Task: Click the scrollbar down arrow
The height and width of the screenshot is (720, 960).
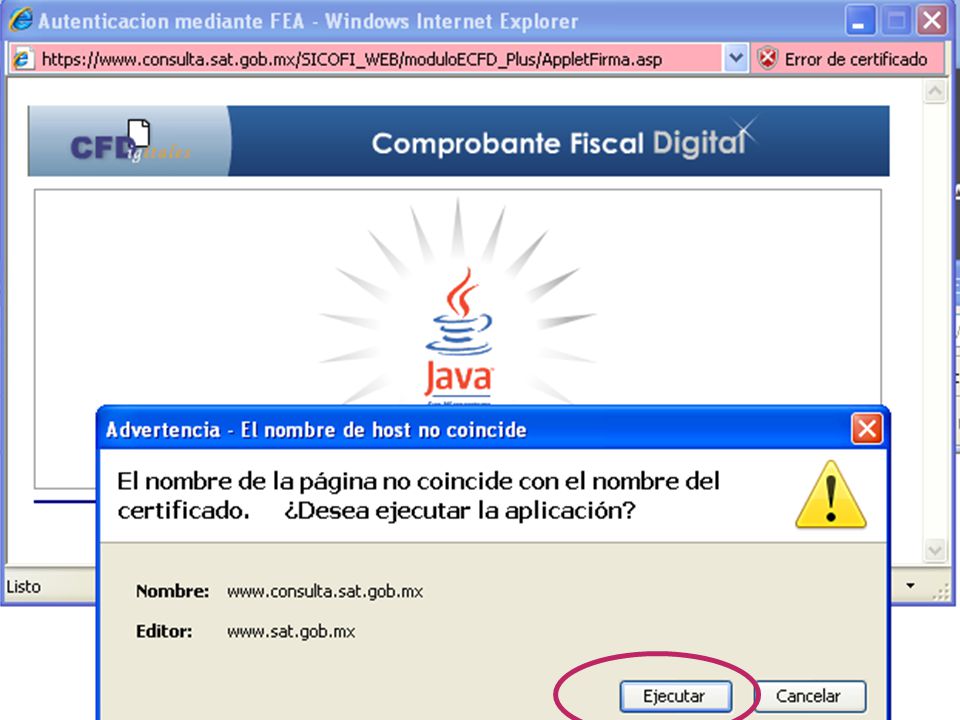Action: pos(935,549)
